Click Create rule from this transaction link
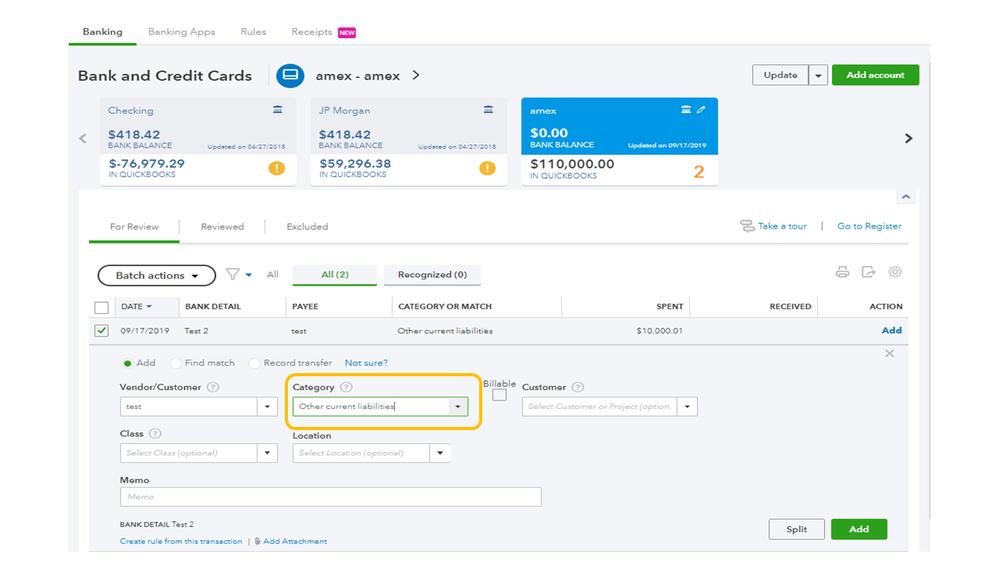Image resolution: width=999 pixels, height=562 pixels. (181, 541)
